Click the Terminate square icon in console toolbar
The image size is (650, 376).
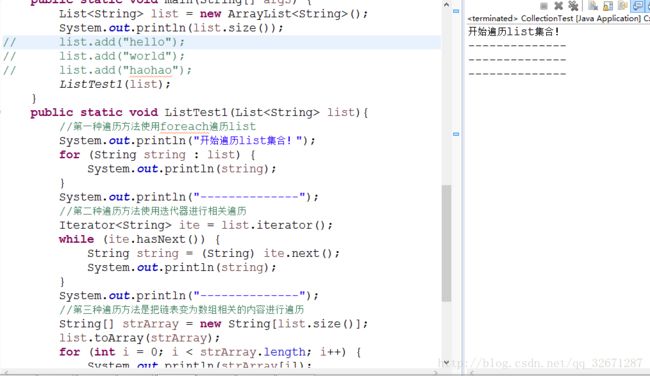pos(544,6)
